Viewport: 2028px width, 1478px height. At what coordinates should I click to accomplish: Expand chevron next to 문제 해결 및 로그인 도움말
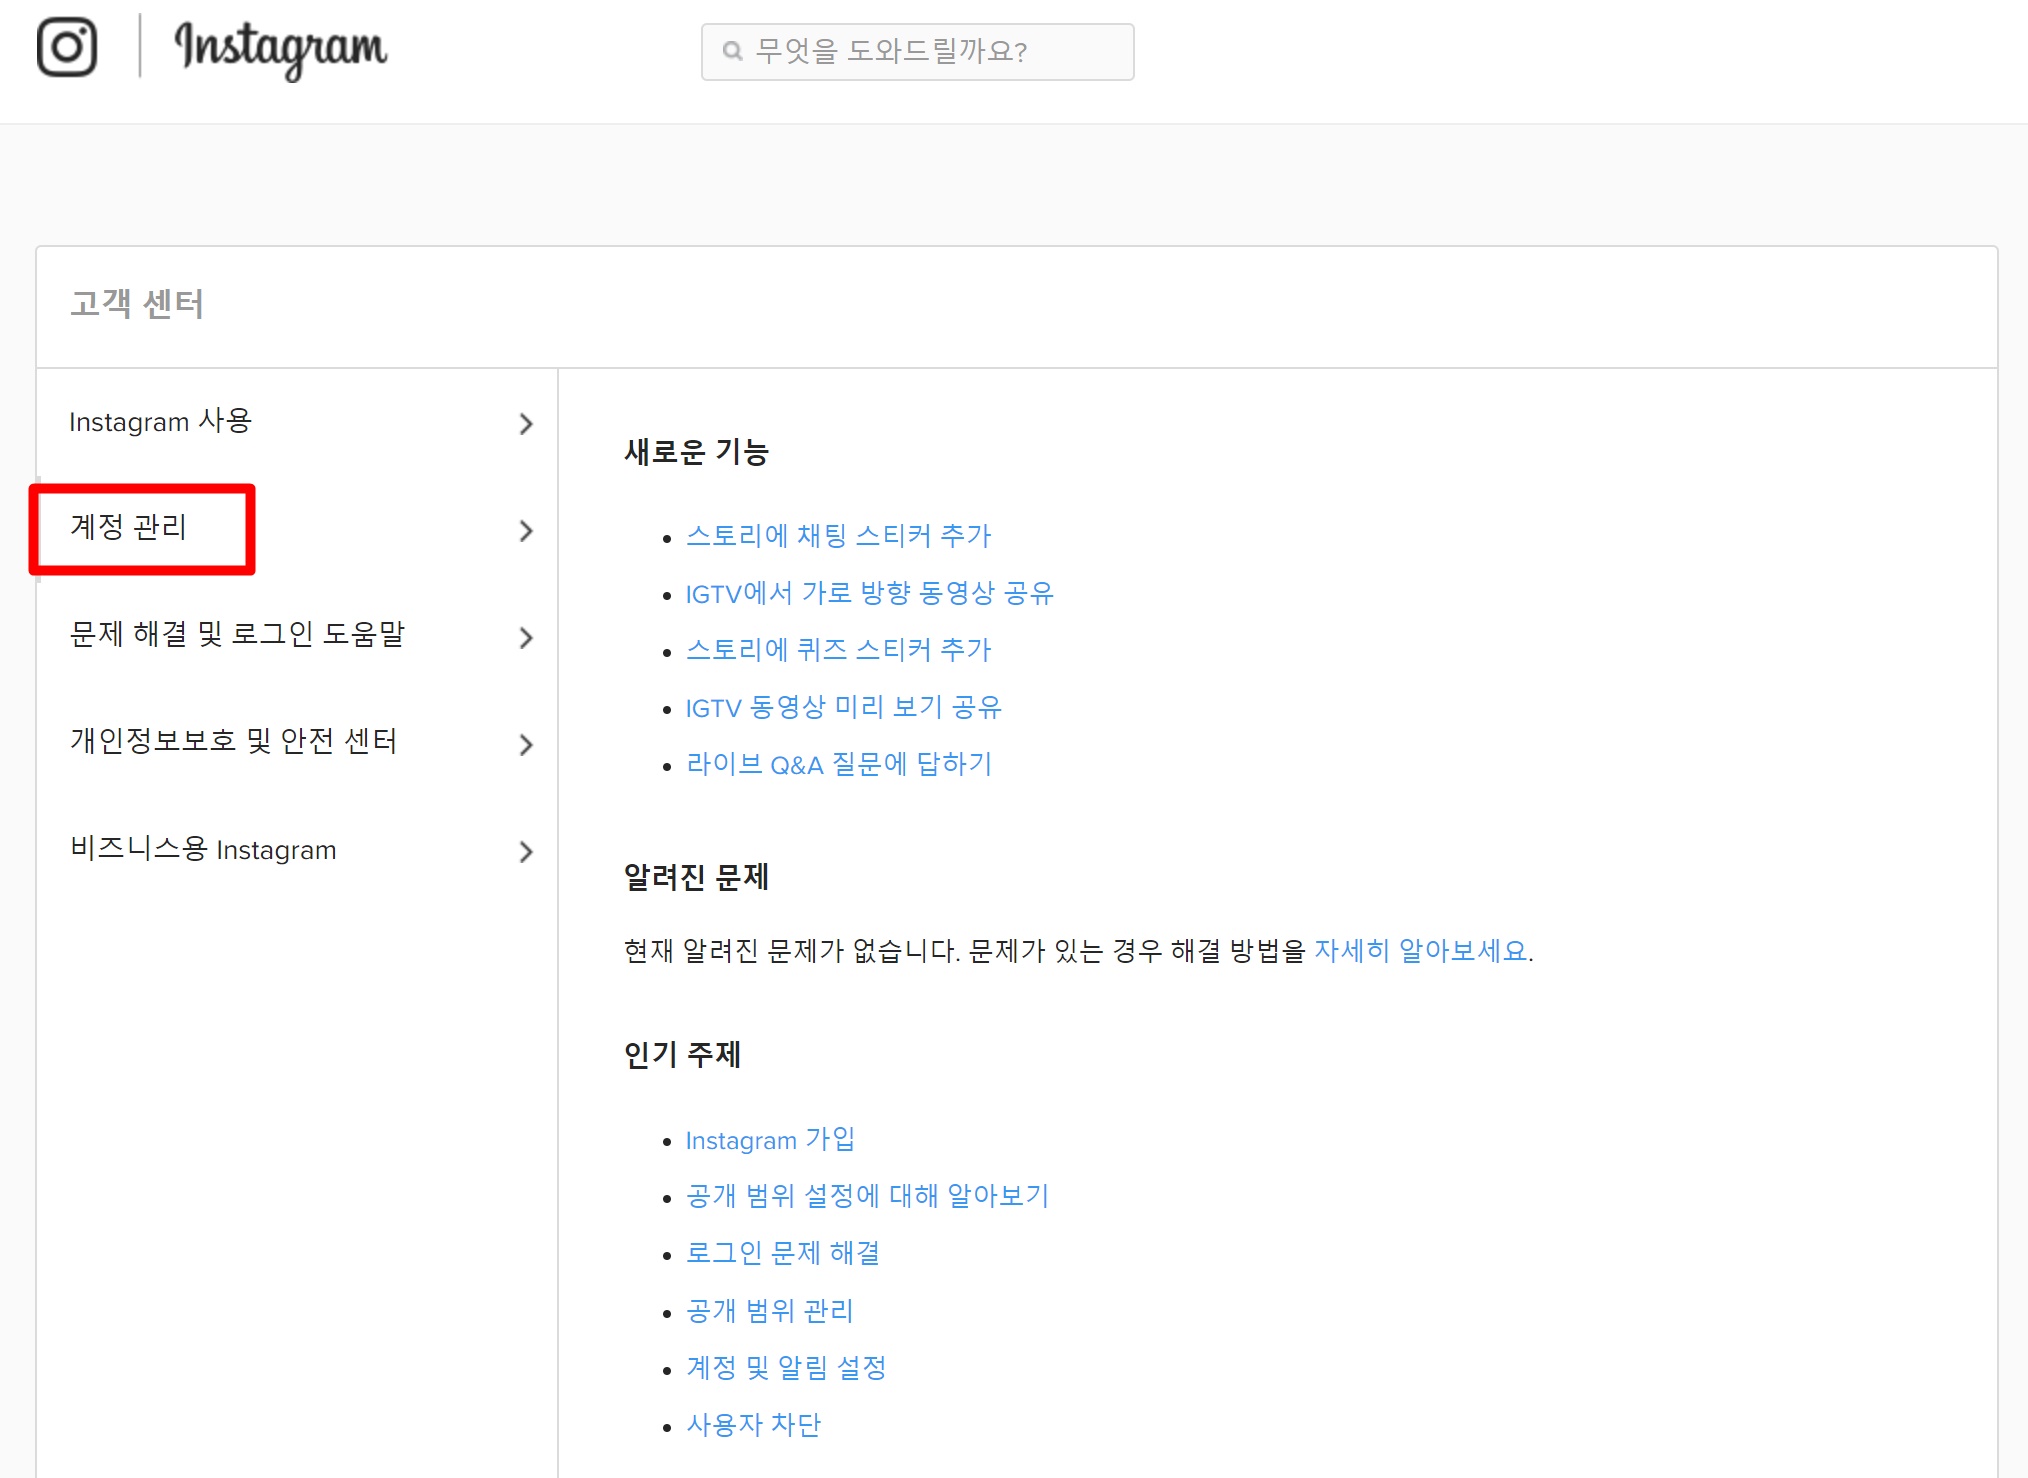(x=526, y=638)
